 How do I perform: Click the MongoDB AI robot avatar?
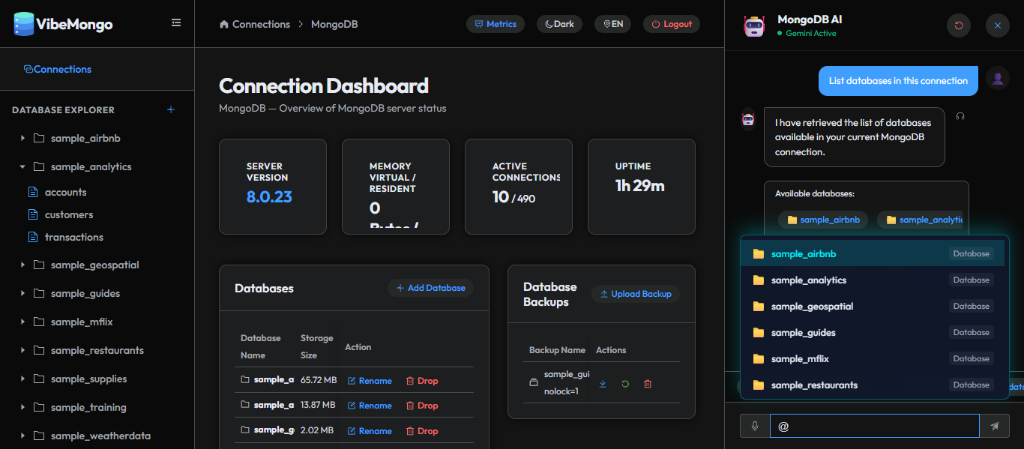point(754,25)
